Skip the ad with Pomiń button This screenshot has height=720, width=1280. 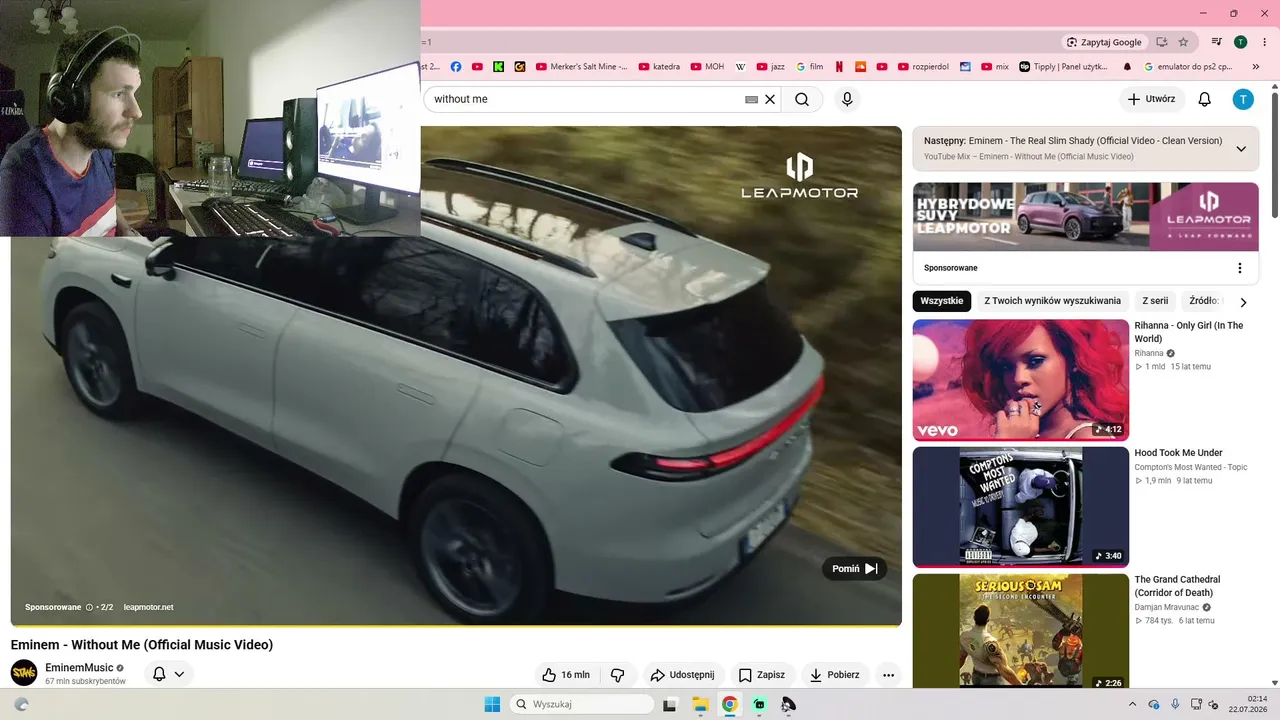click(854, 569)
